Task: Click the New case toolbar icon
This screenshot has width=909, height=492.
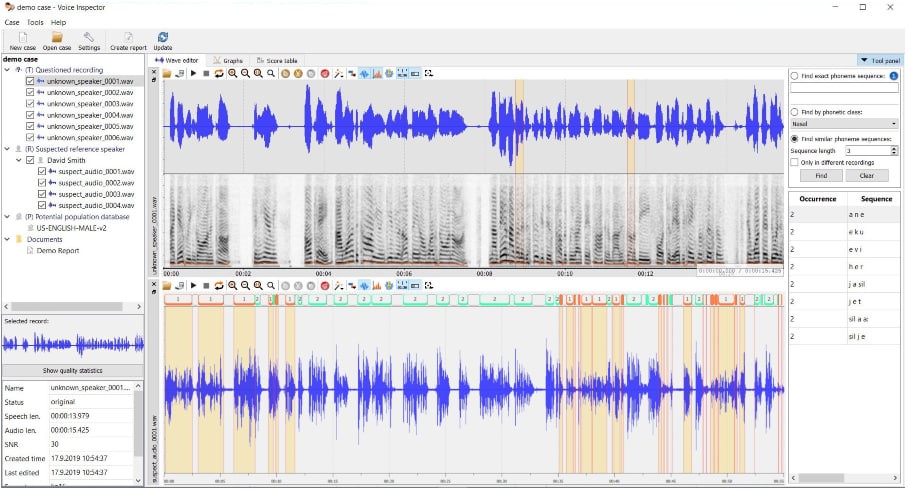Action: pos(22,37)
